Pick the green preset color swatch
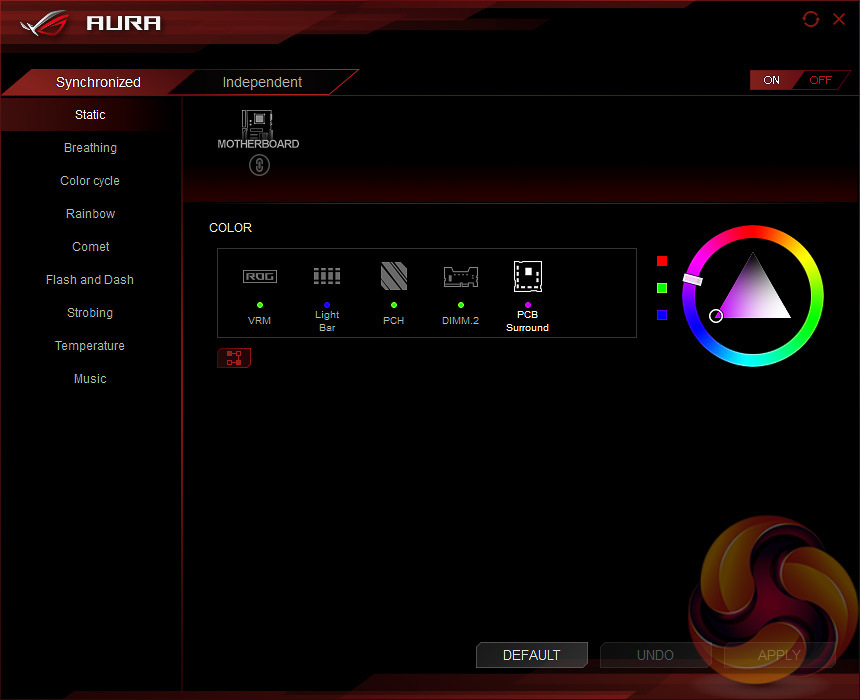The width and height of the screenshot is (860, 700). [662, 288]
